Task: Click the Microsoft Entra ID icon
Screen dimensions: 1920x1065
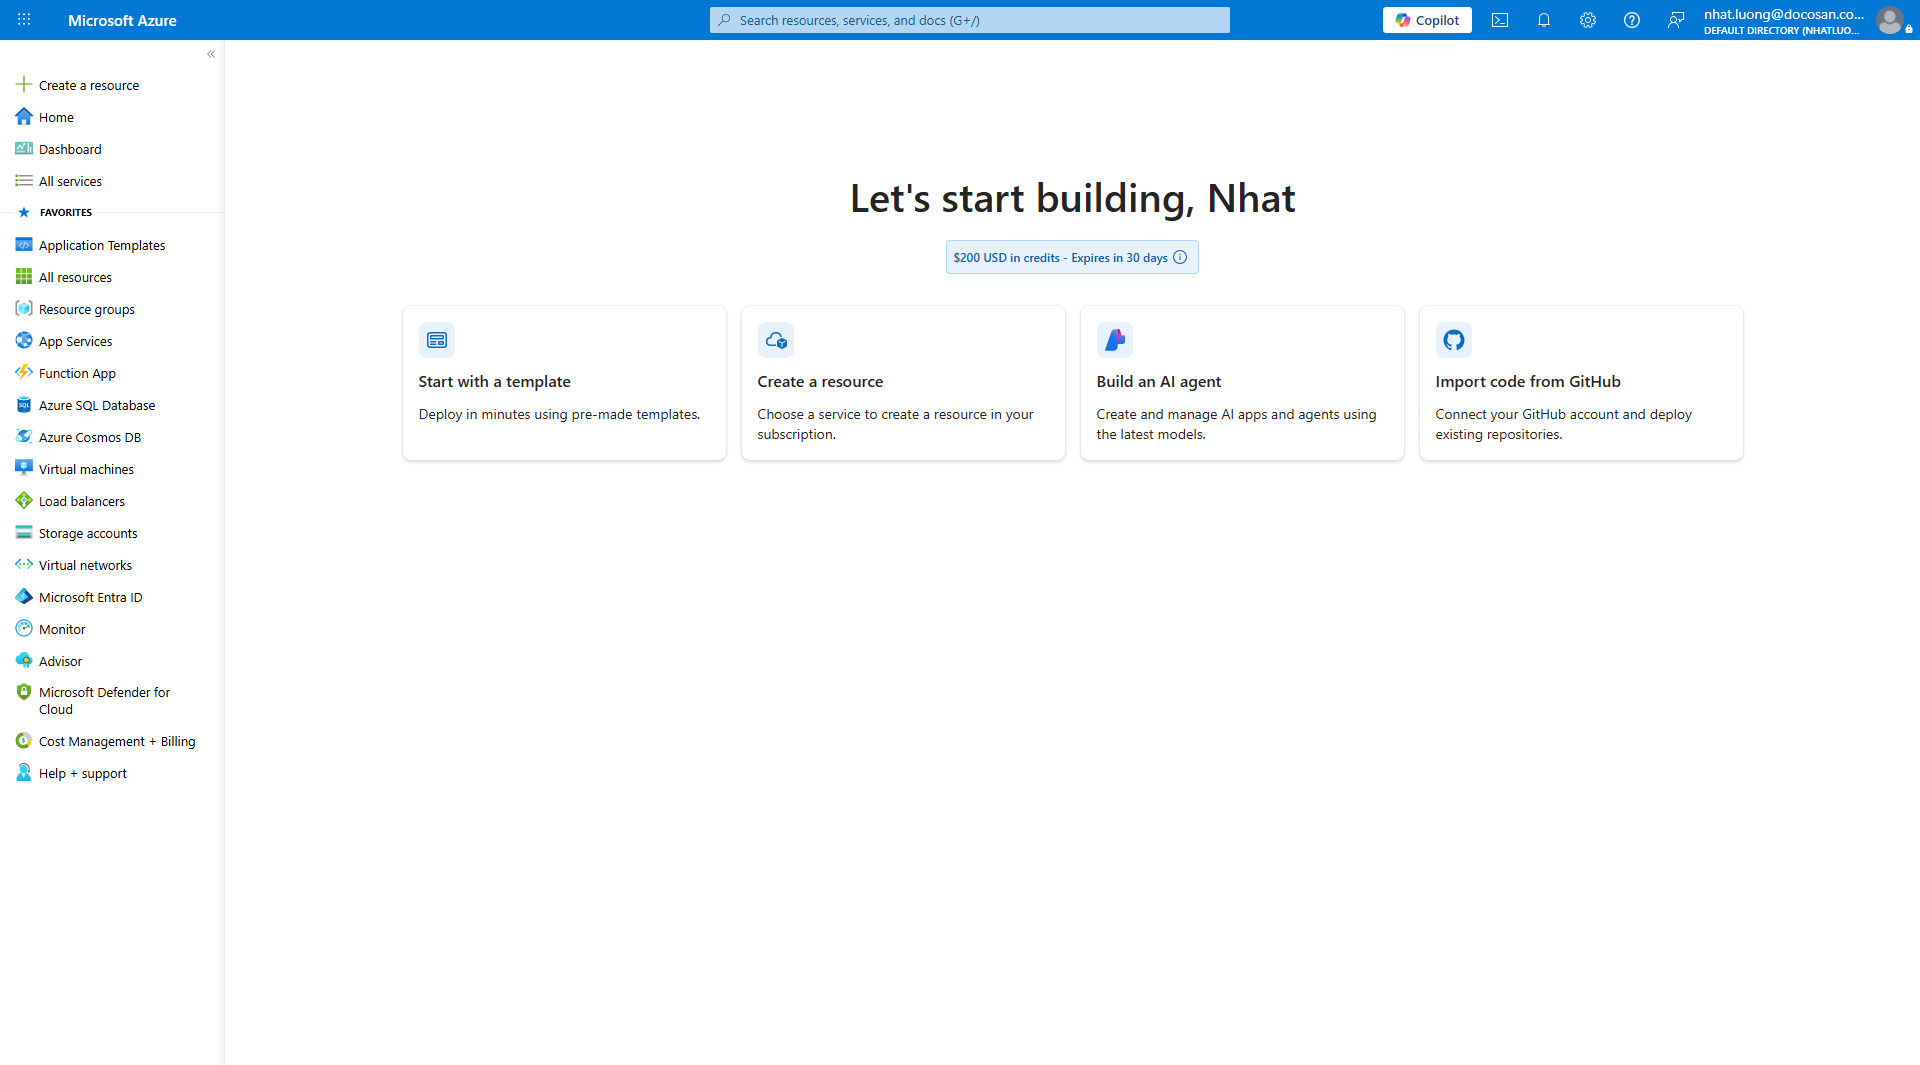Action: pos(24,597)
